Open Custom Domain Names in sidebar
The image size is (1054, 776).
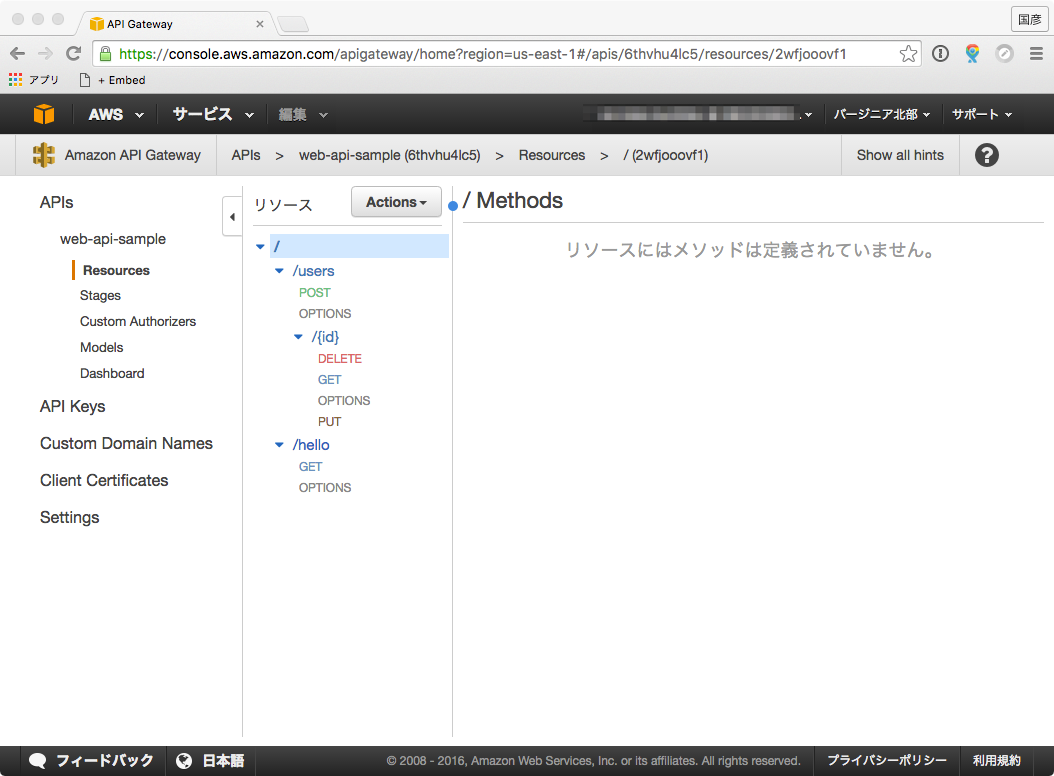click(x=126, y=444)
